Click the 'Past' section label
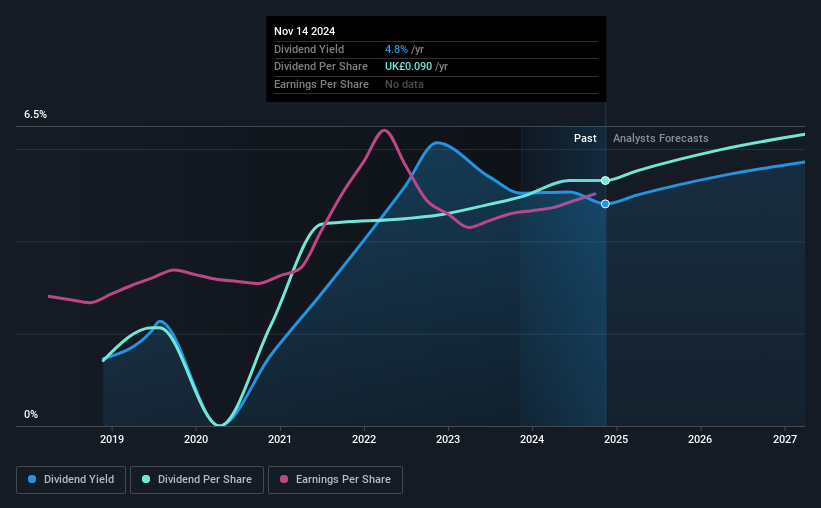This screenshot has height=508, width=821. click(x=585, y=138)
